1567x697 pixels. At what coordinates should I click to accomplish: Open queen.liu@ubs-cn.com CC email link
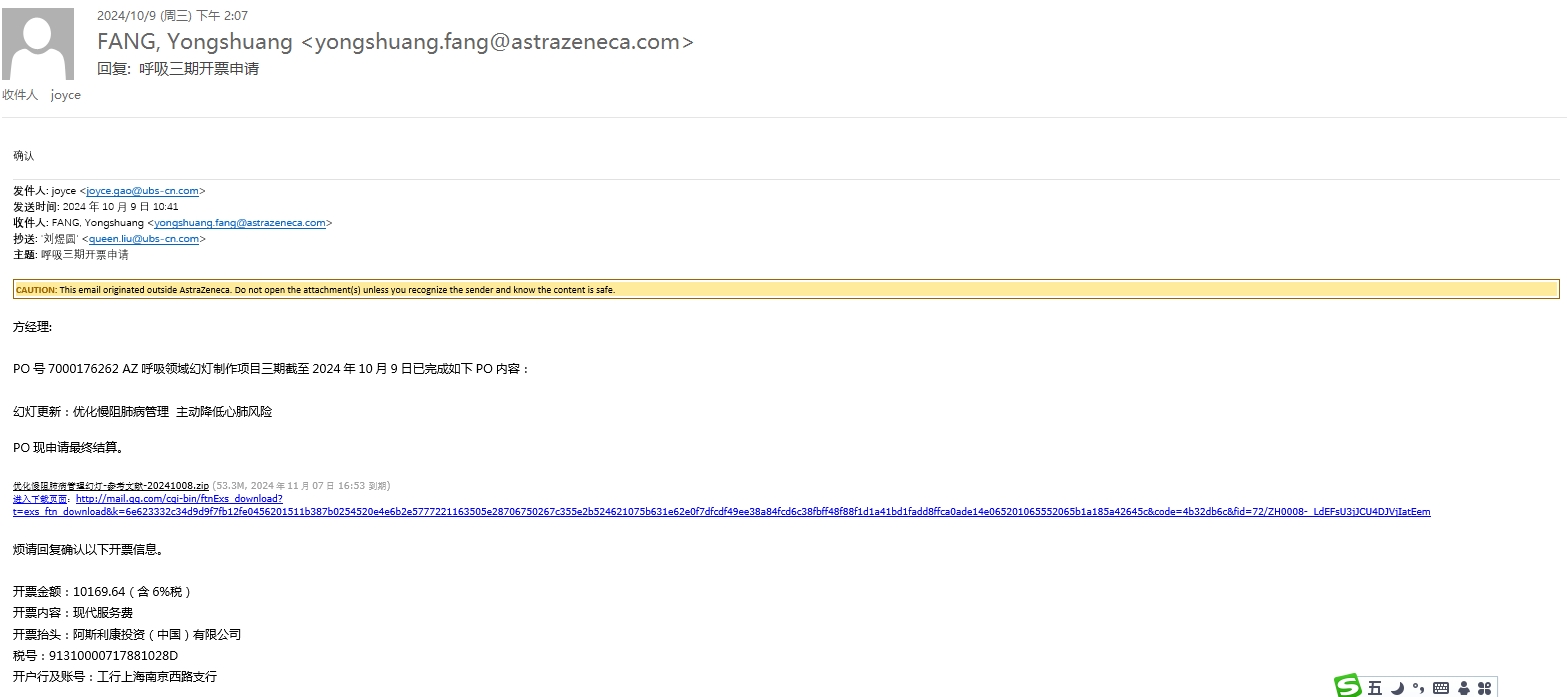tap(144, 239)
